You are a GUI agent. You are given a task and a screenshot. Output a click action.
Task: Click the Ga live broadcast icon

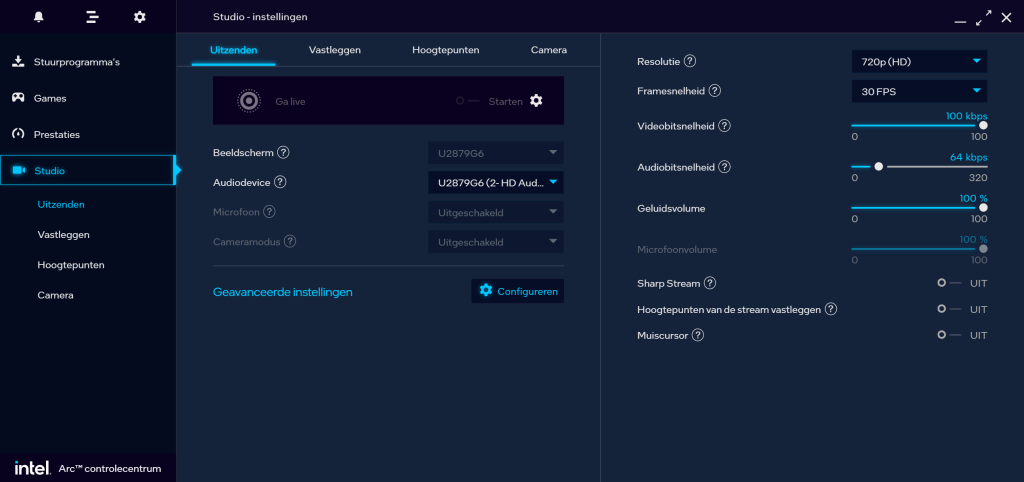click(249, 101)
